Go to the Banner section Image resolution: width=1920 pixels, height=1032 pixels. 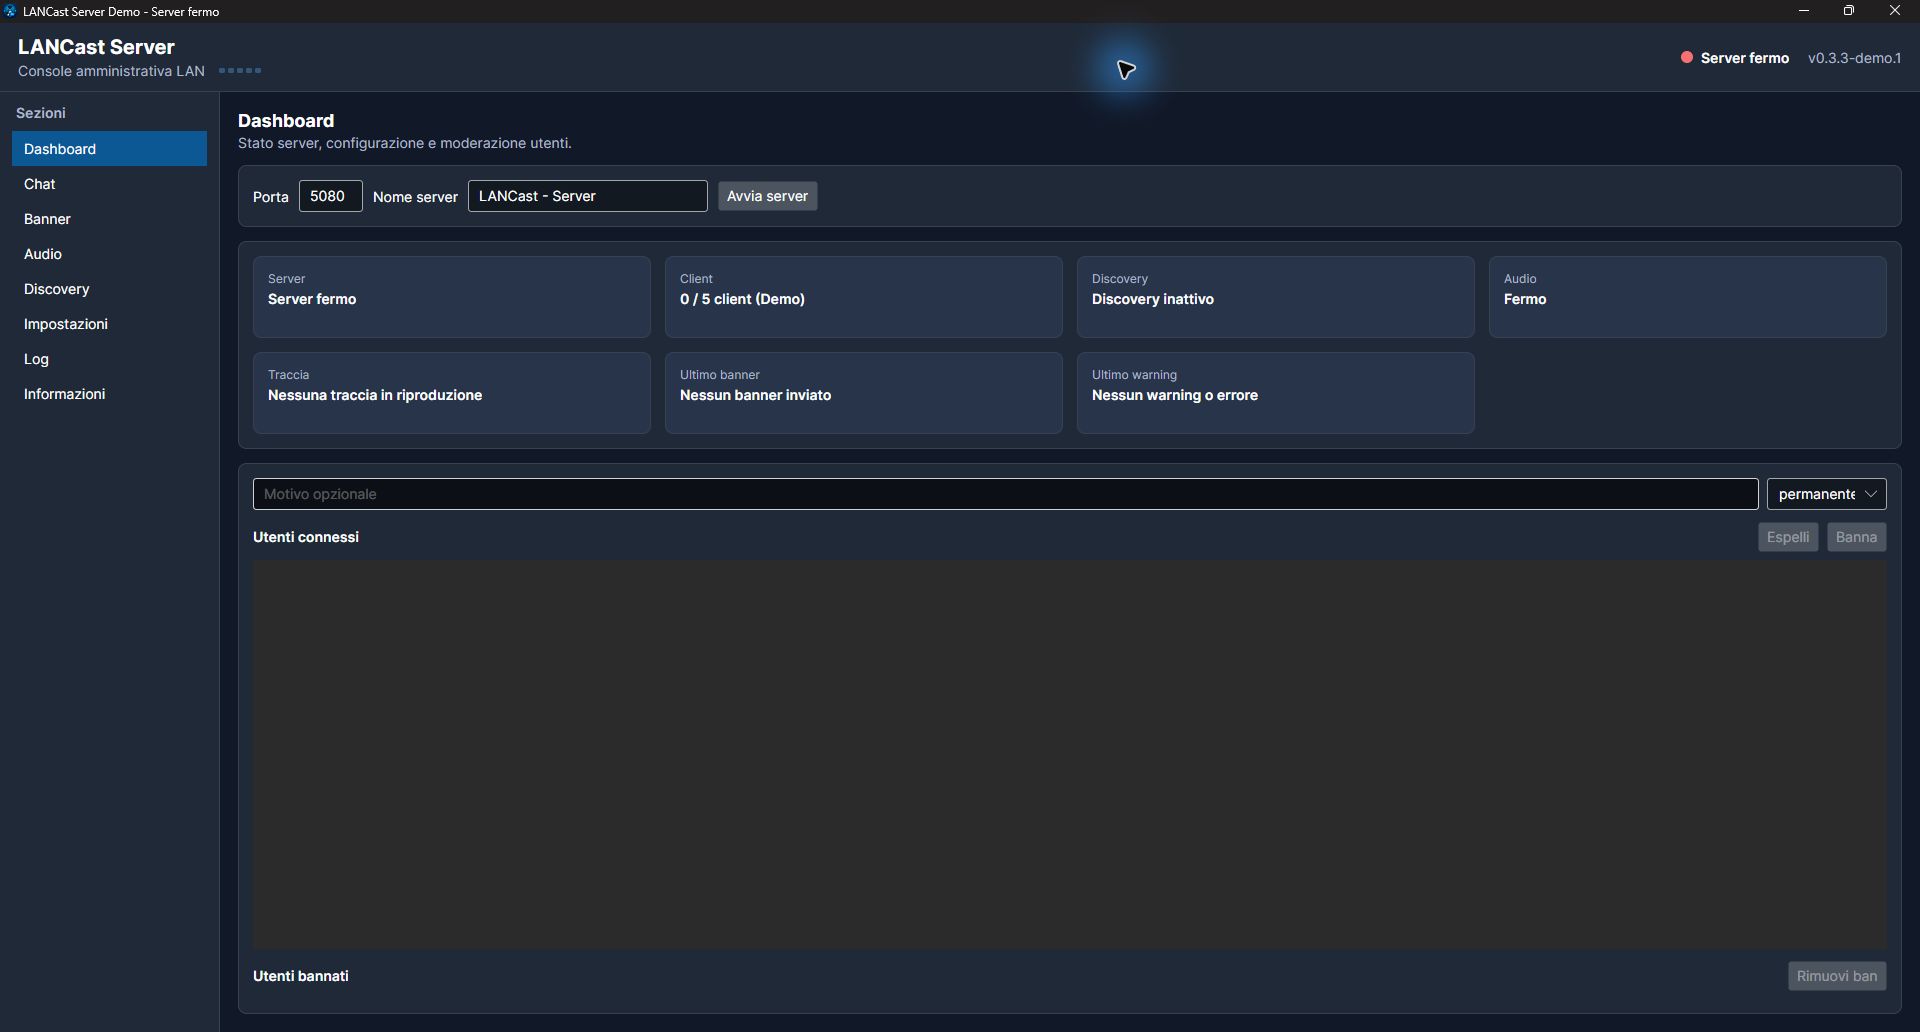coord(109,219)
